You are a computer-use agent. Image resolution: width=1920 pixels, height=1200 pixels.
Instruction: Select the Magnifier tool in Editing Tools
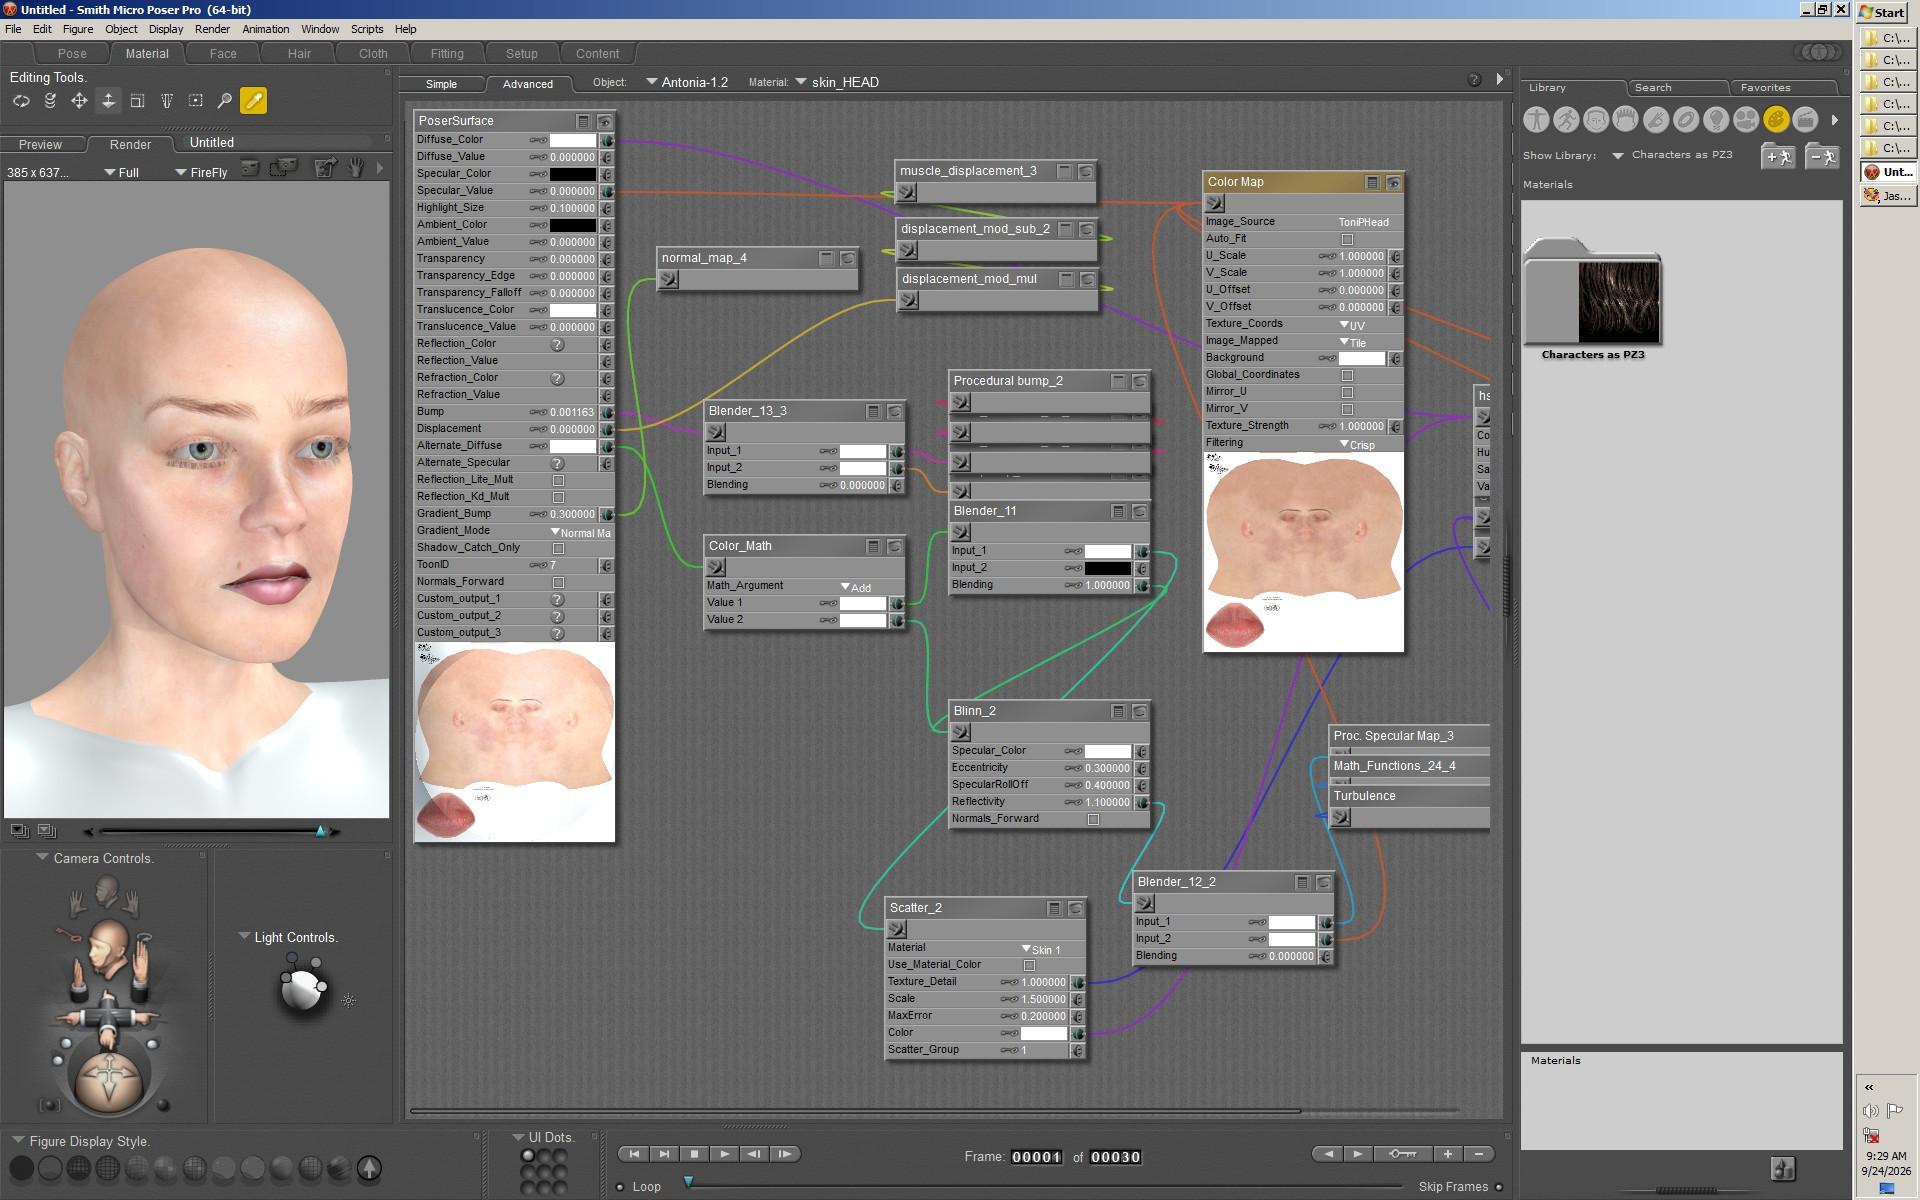tap(225, 101)
